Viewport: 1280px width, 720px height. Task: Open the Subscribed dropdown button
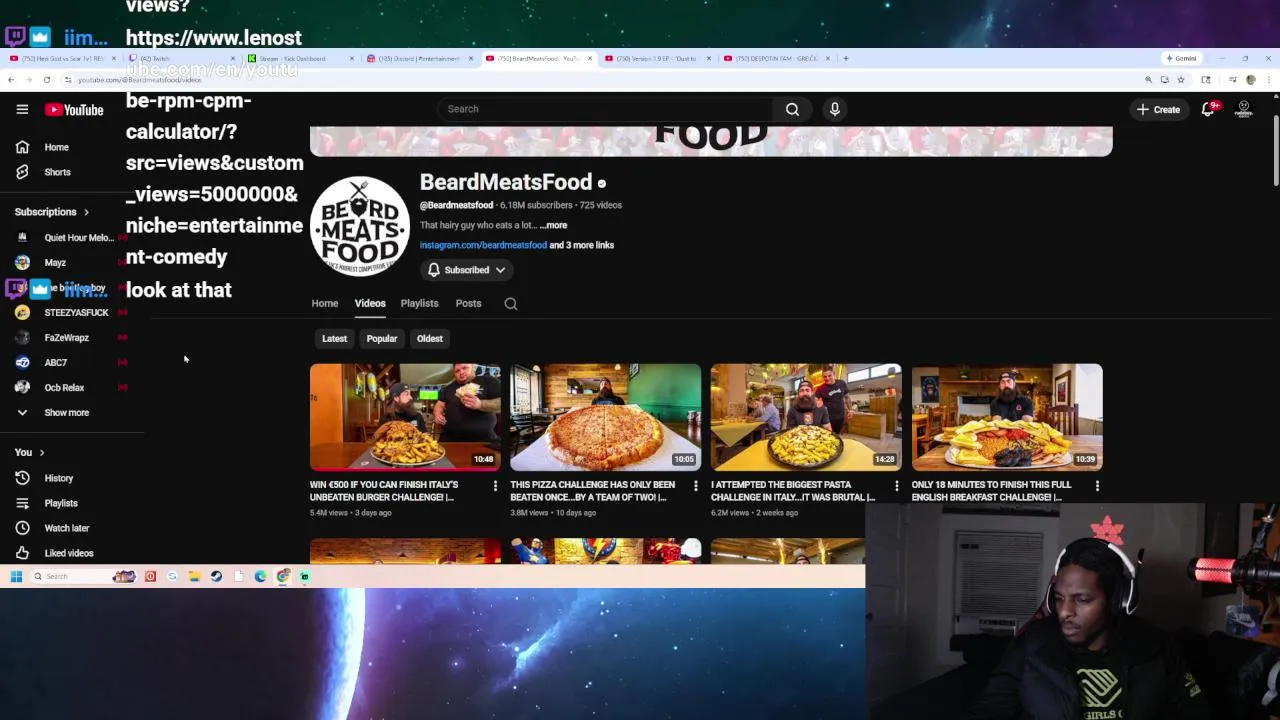pos(467,270)
